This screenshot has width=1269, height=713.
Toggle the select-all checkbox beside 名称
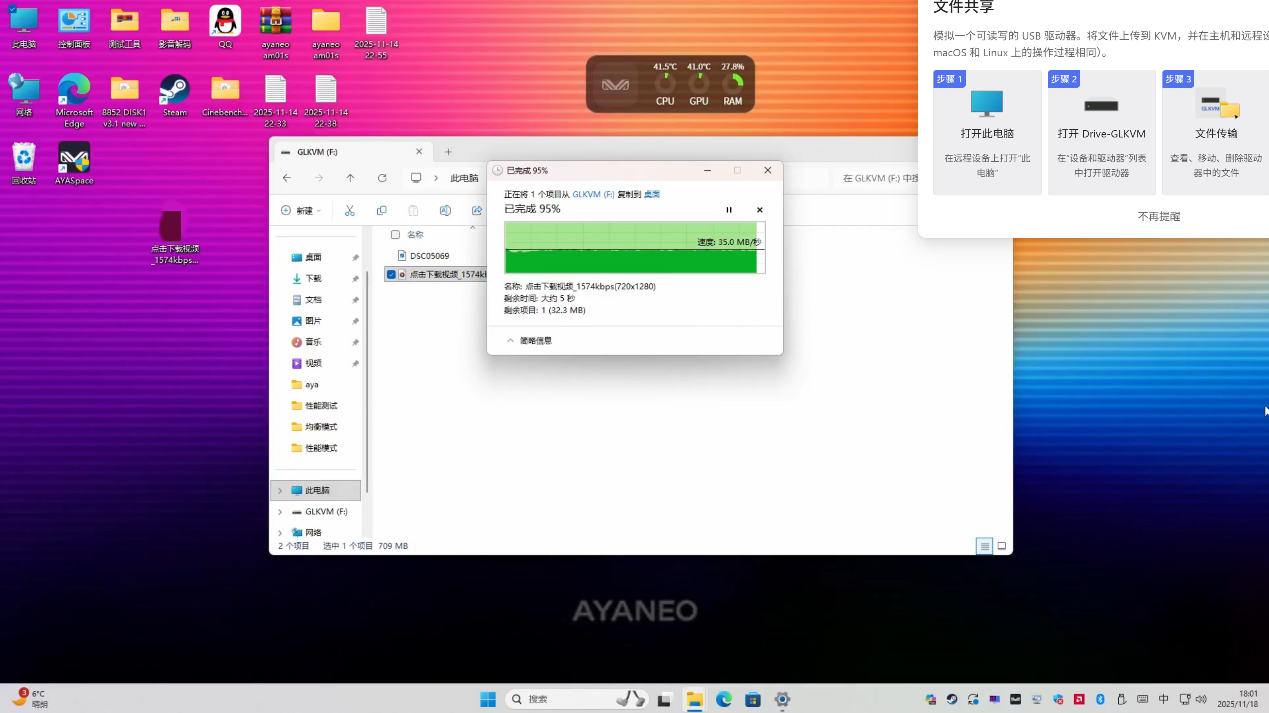pyautogui.click(x=395, y=235)
